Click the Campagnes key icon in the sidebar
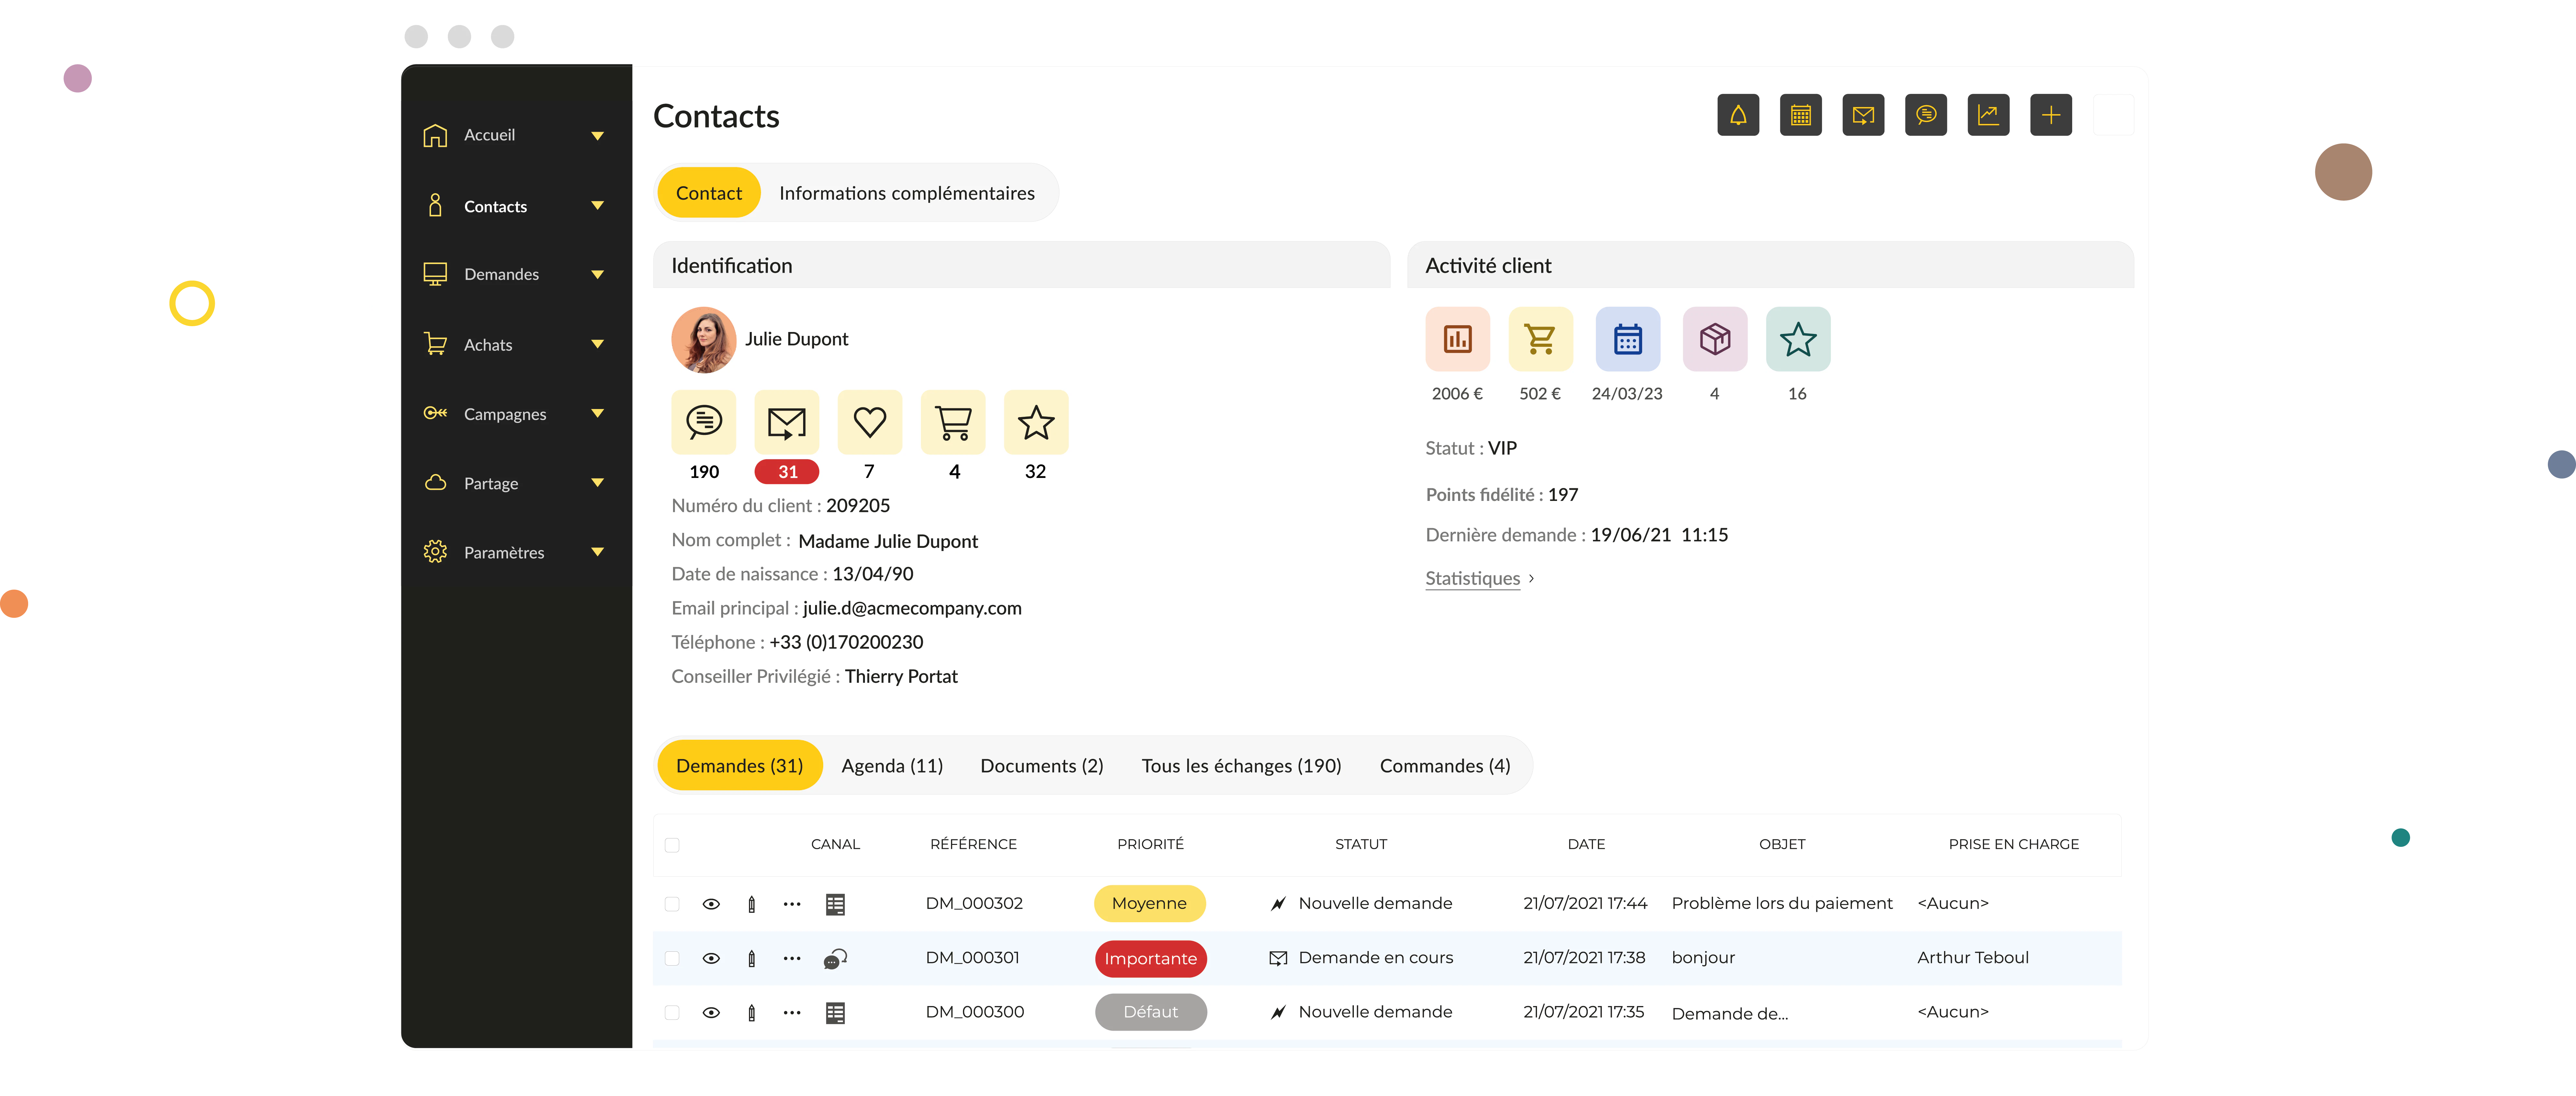This screenshot has height=1096, width=2576. (435, 413)
